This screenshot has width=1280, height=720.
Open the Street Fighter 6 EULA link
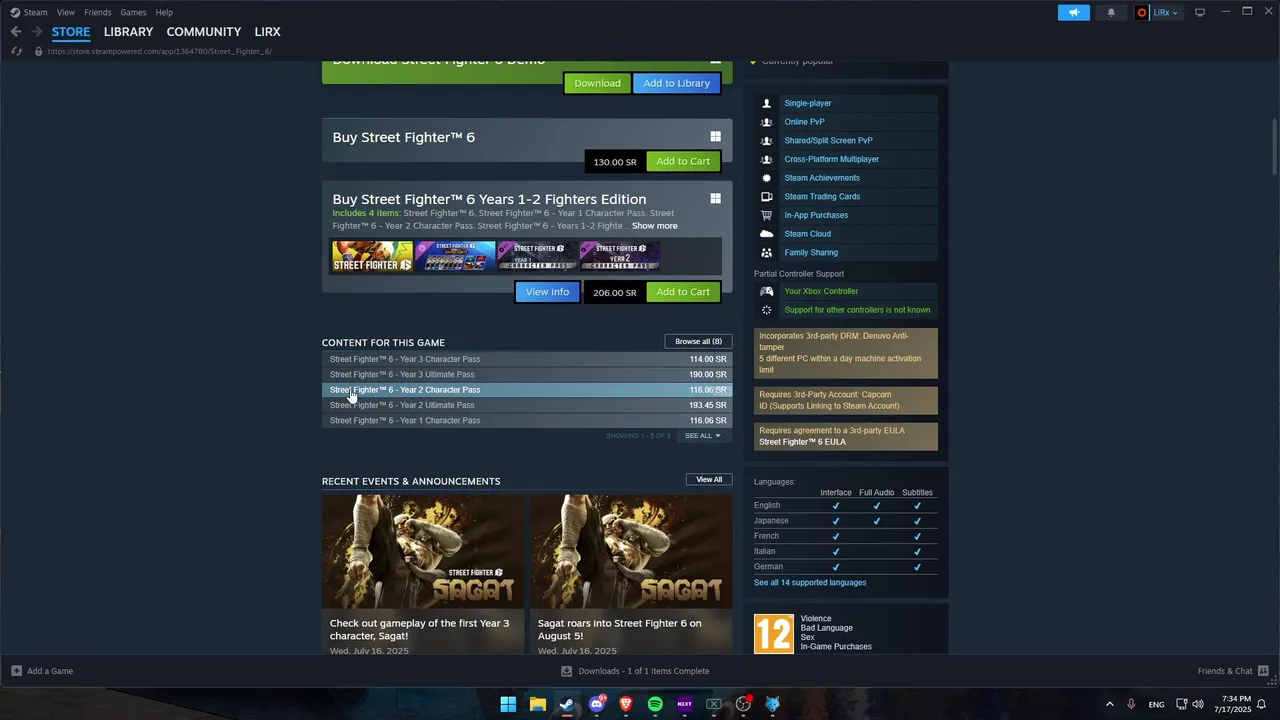[802, 442]
